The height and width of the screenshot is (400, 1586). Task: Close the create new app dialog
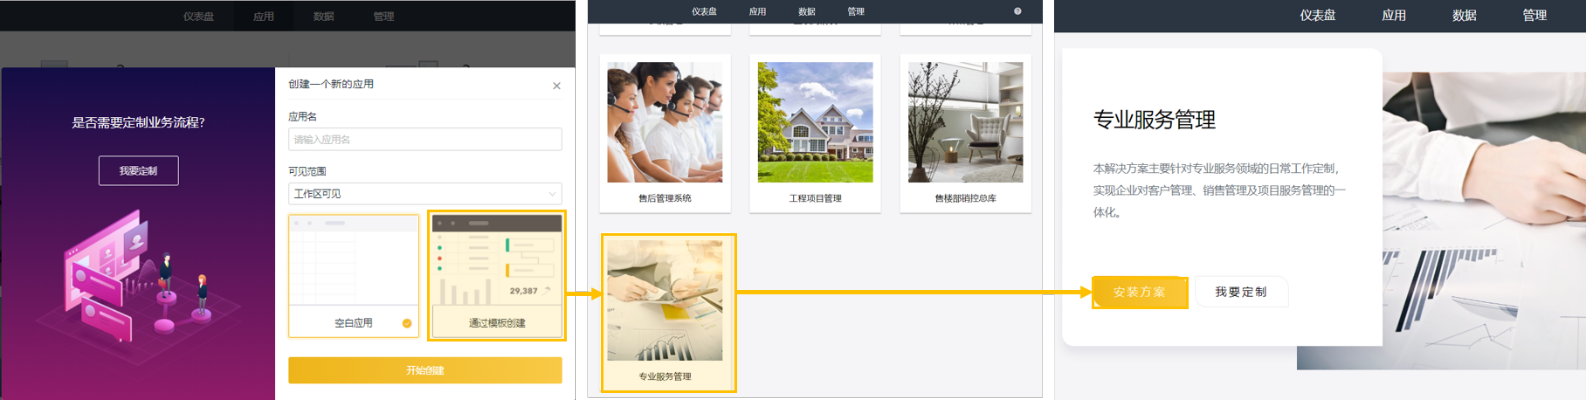click(556, 86)
